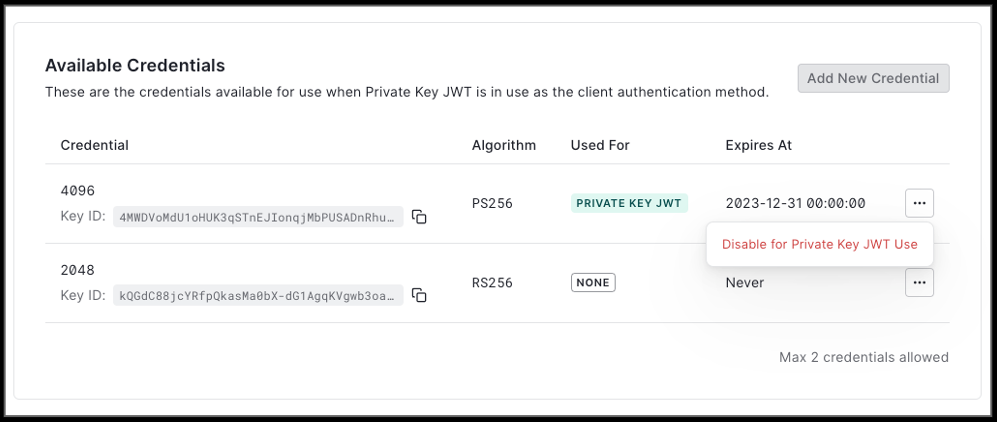Copy the 4096 credential Key ID
Screen dimensions: 997x422
[x=420, y=217]
